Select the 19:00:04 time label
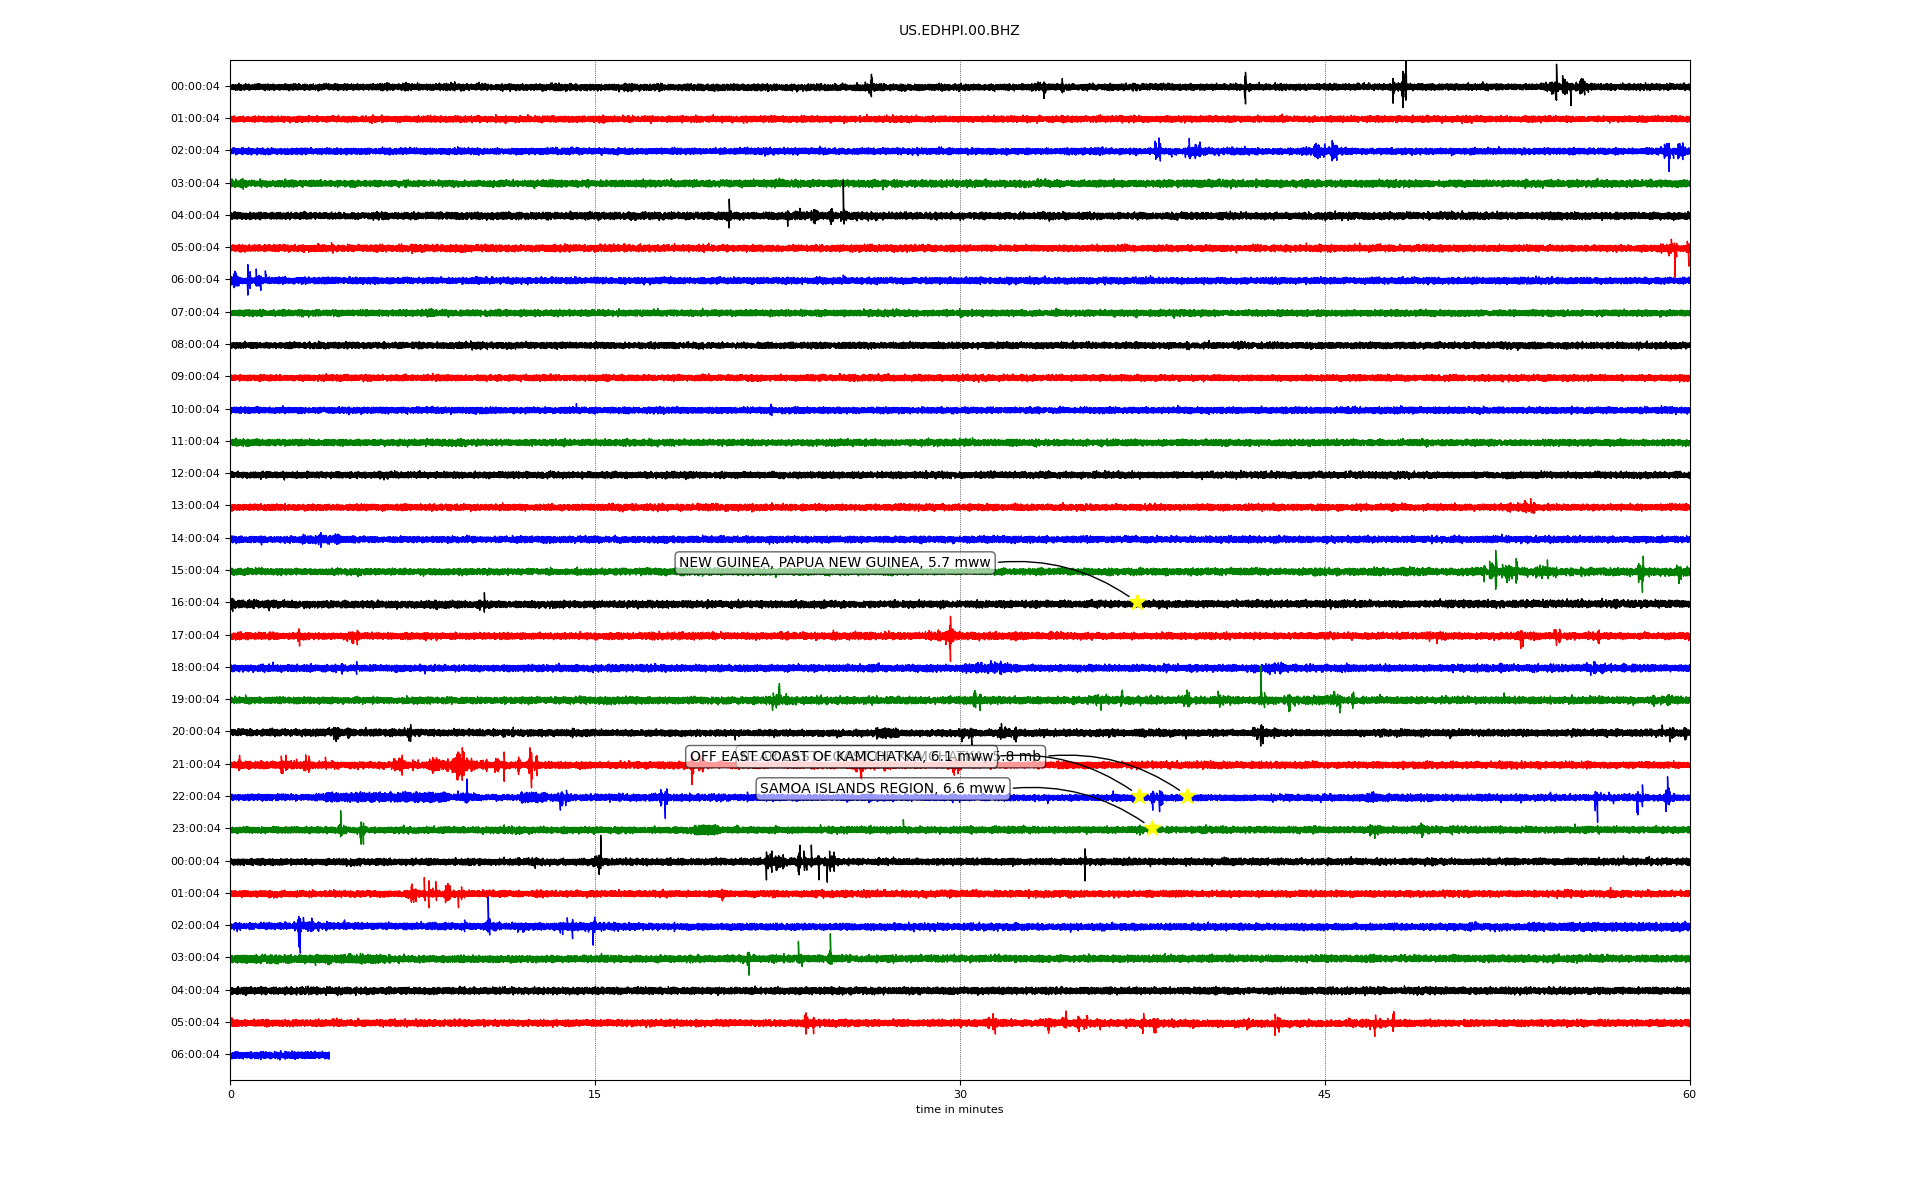The image size is (1920, 1200). tap(195, 700)
